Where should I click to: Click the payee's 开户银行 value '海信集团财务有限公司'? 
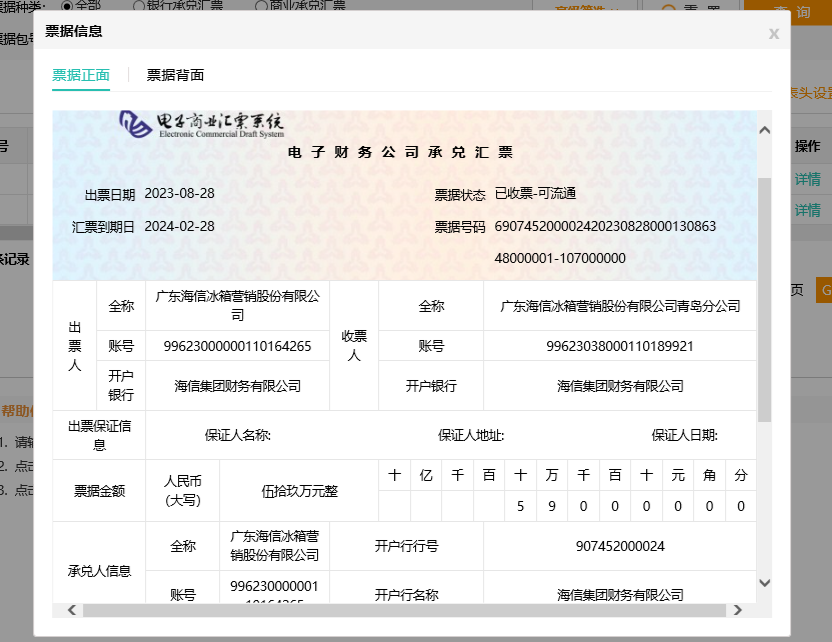(x=620, y=386)
